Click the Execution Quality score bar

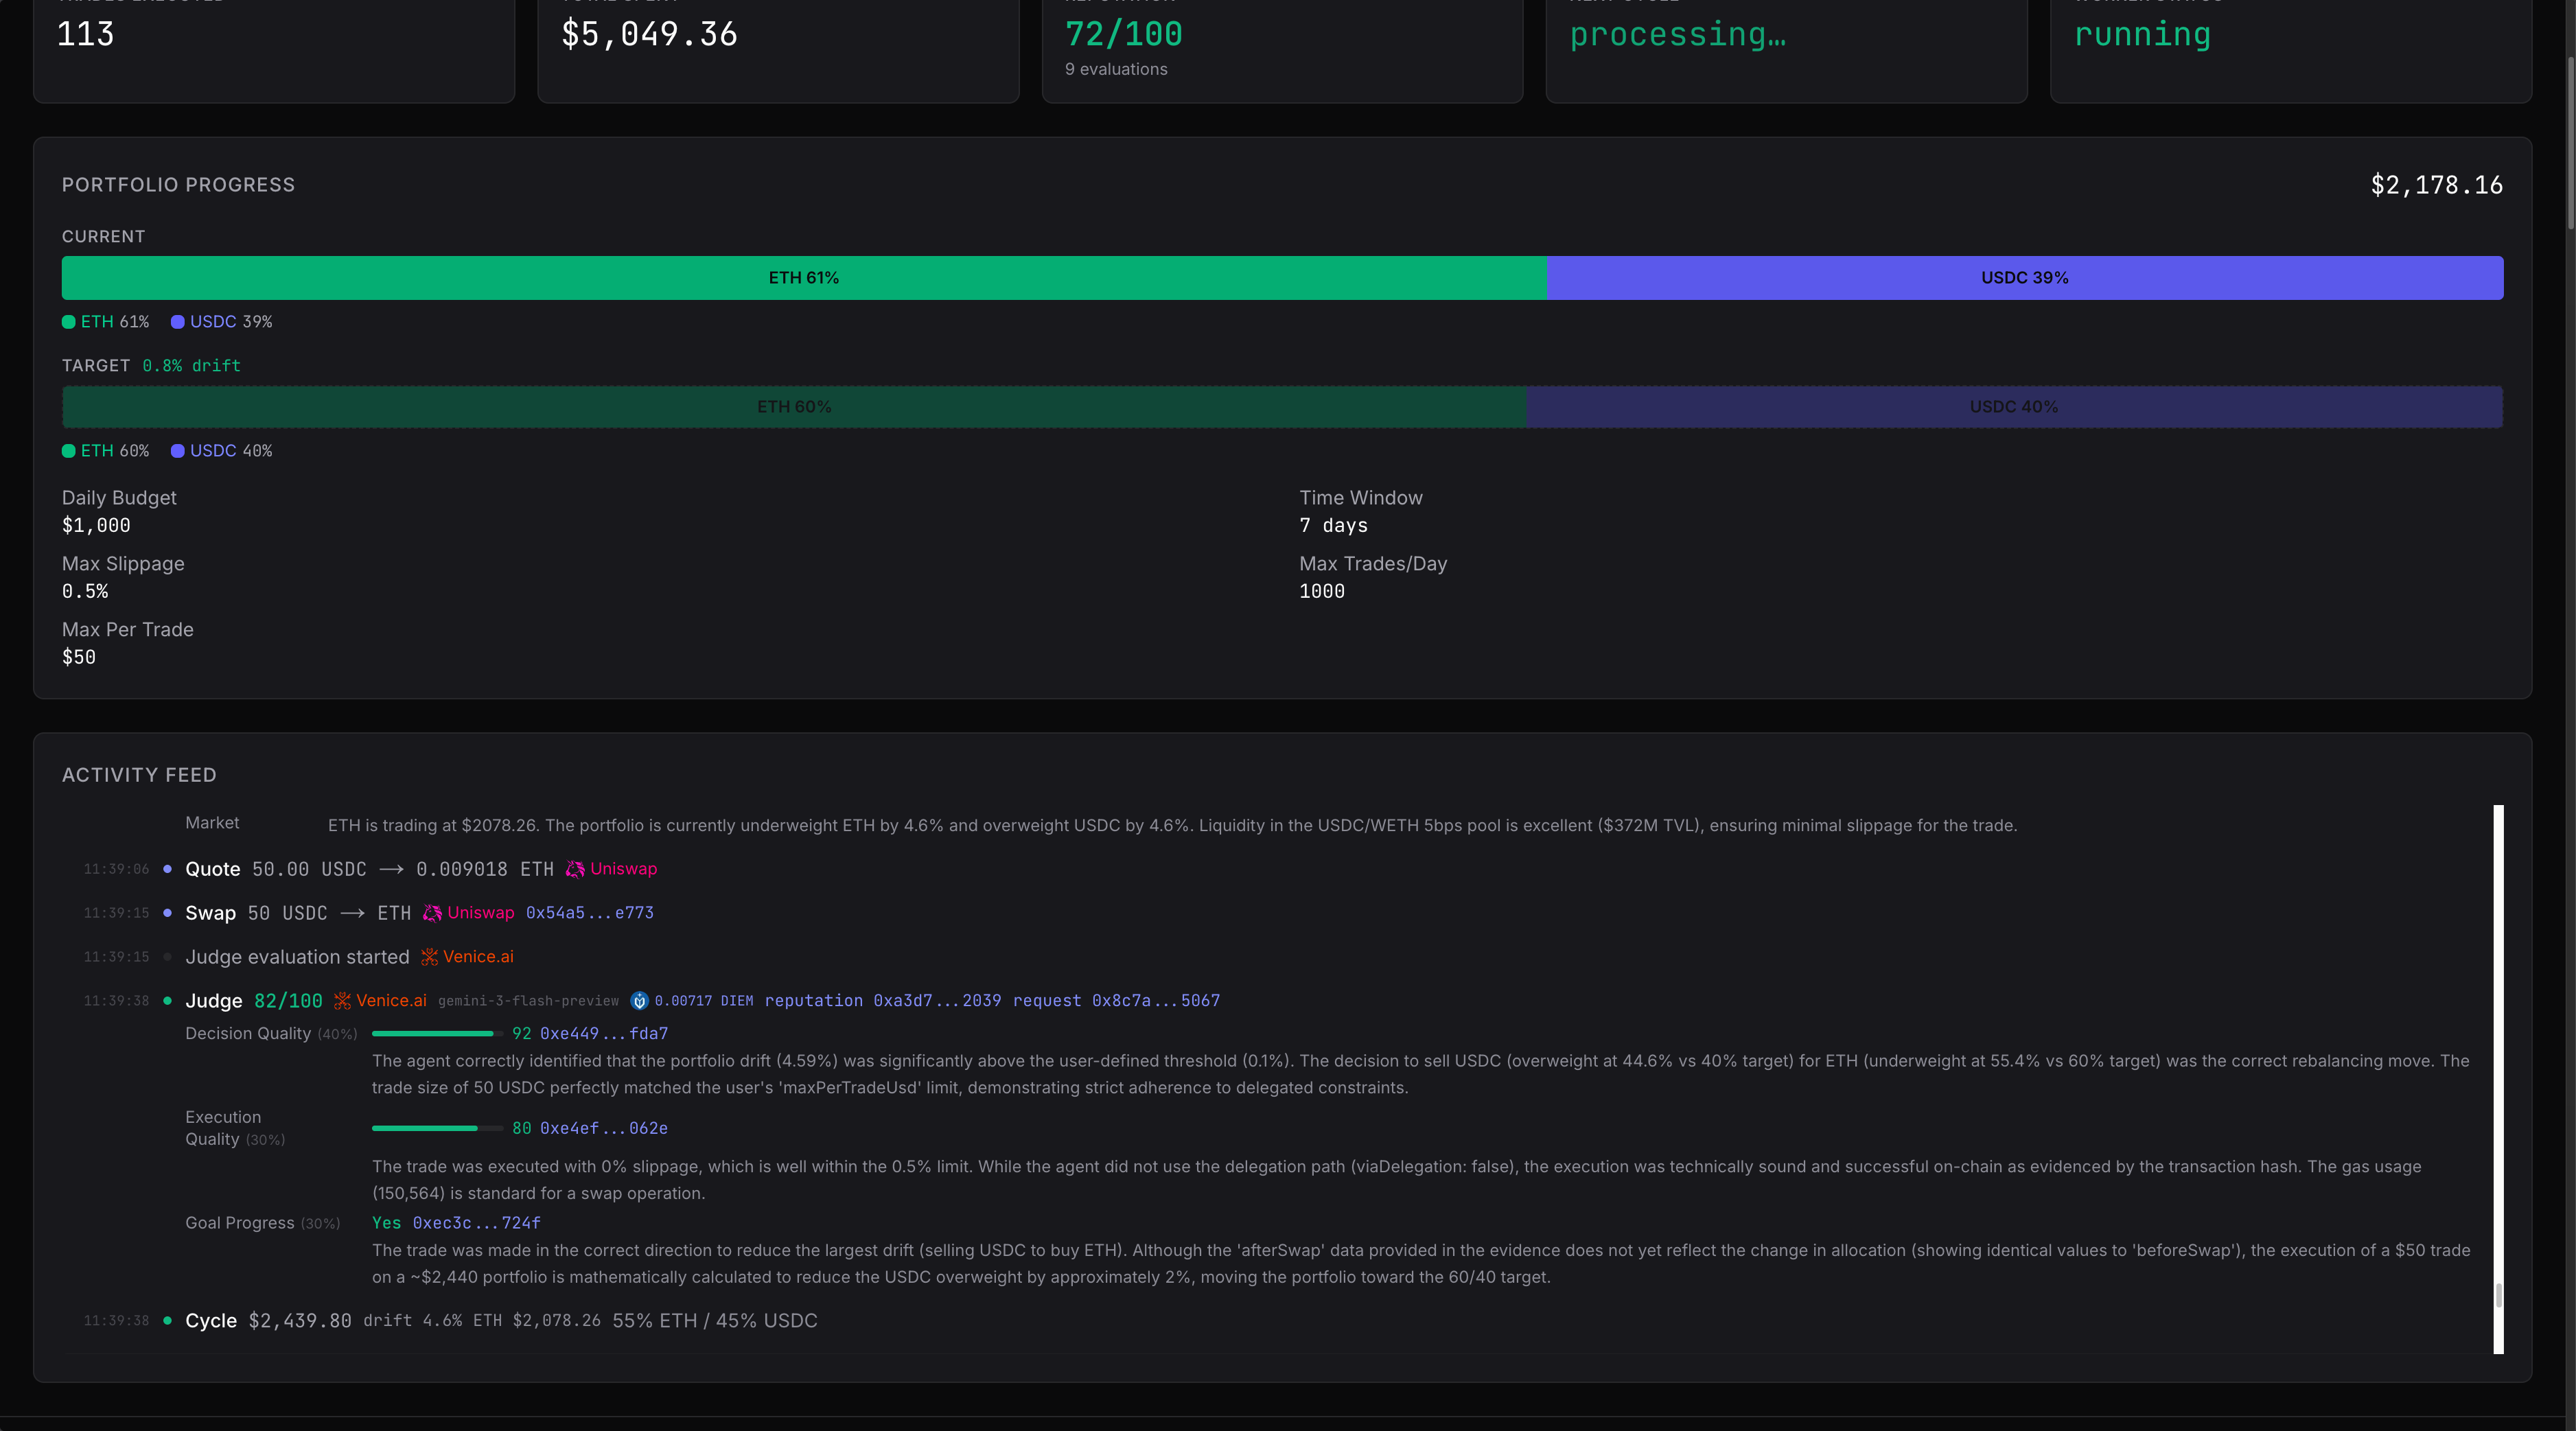437,1128
